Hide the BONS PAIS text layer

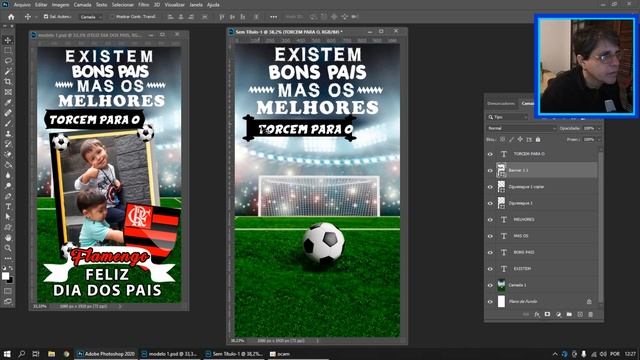click(x=490, y=252)
